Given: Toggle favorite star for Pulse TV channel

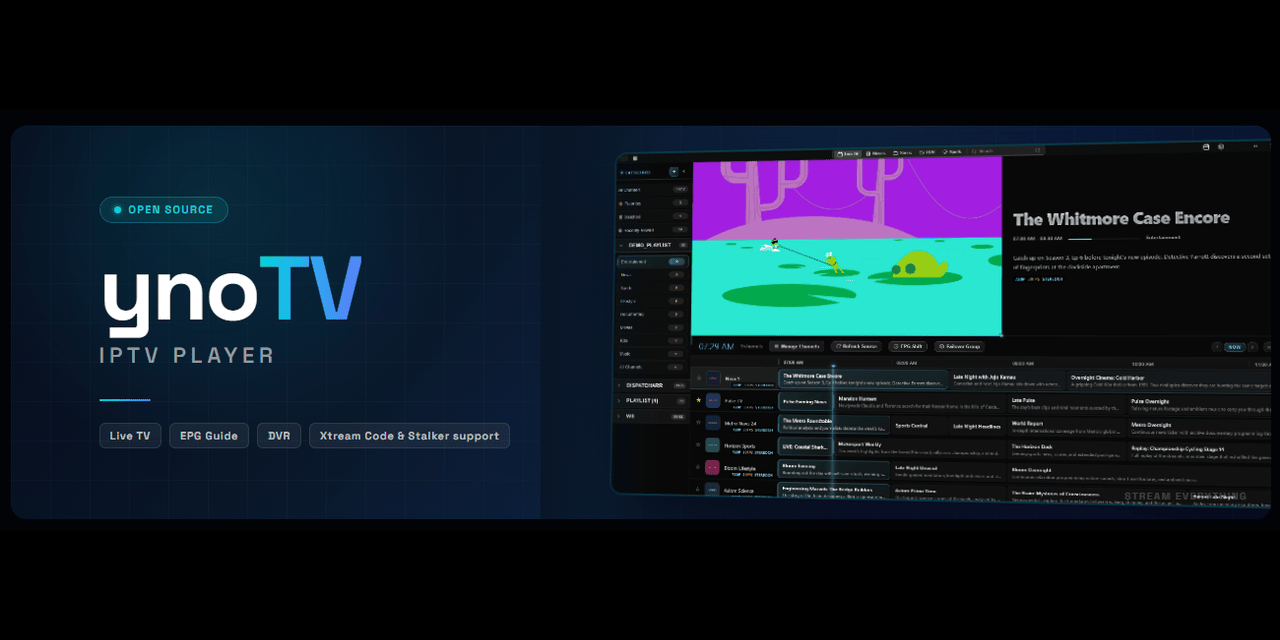Looking at the screenshot, I should tap(698, 400).
